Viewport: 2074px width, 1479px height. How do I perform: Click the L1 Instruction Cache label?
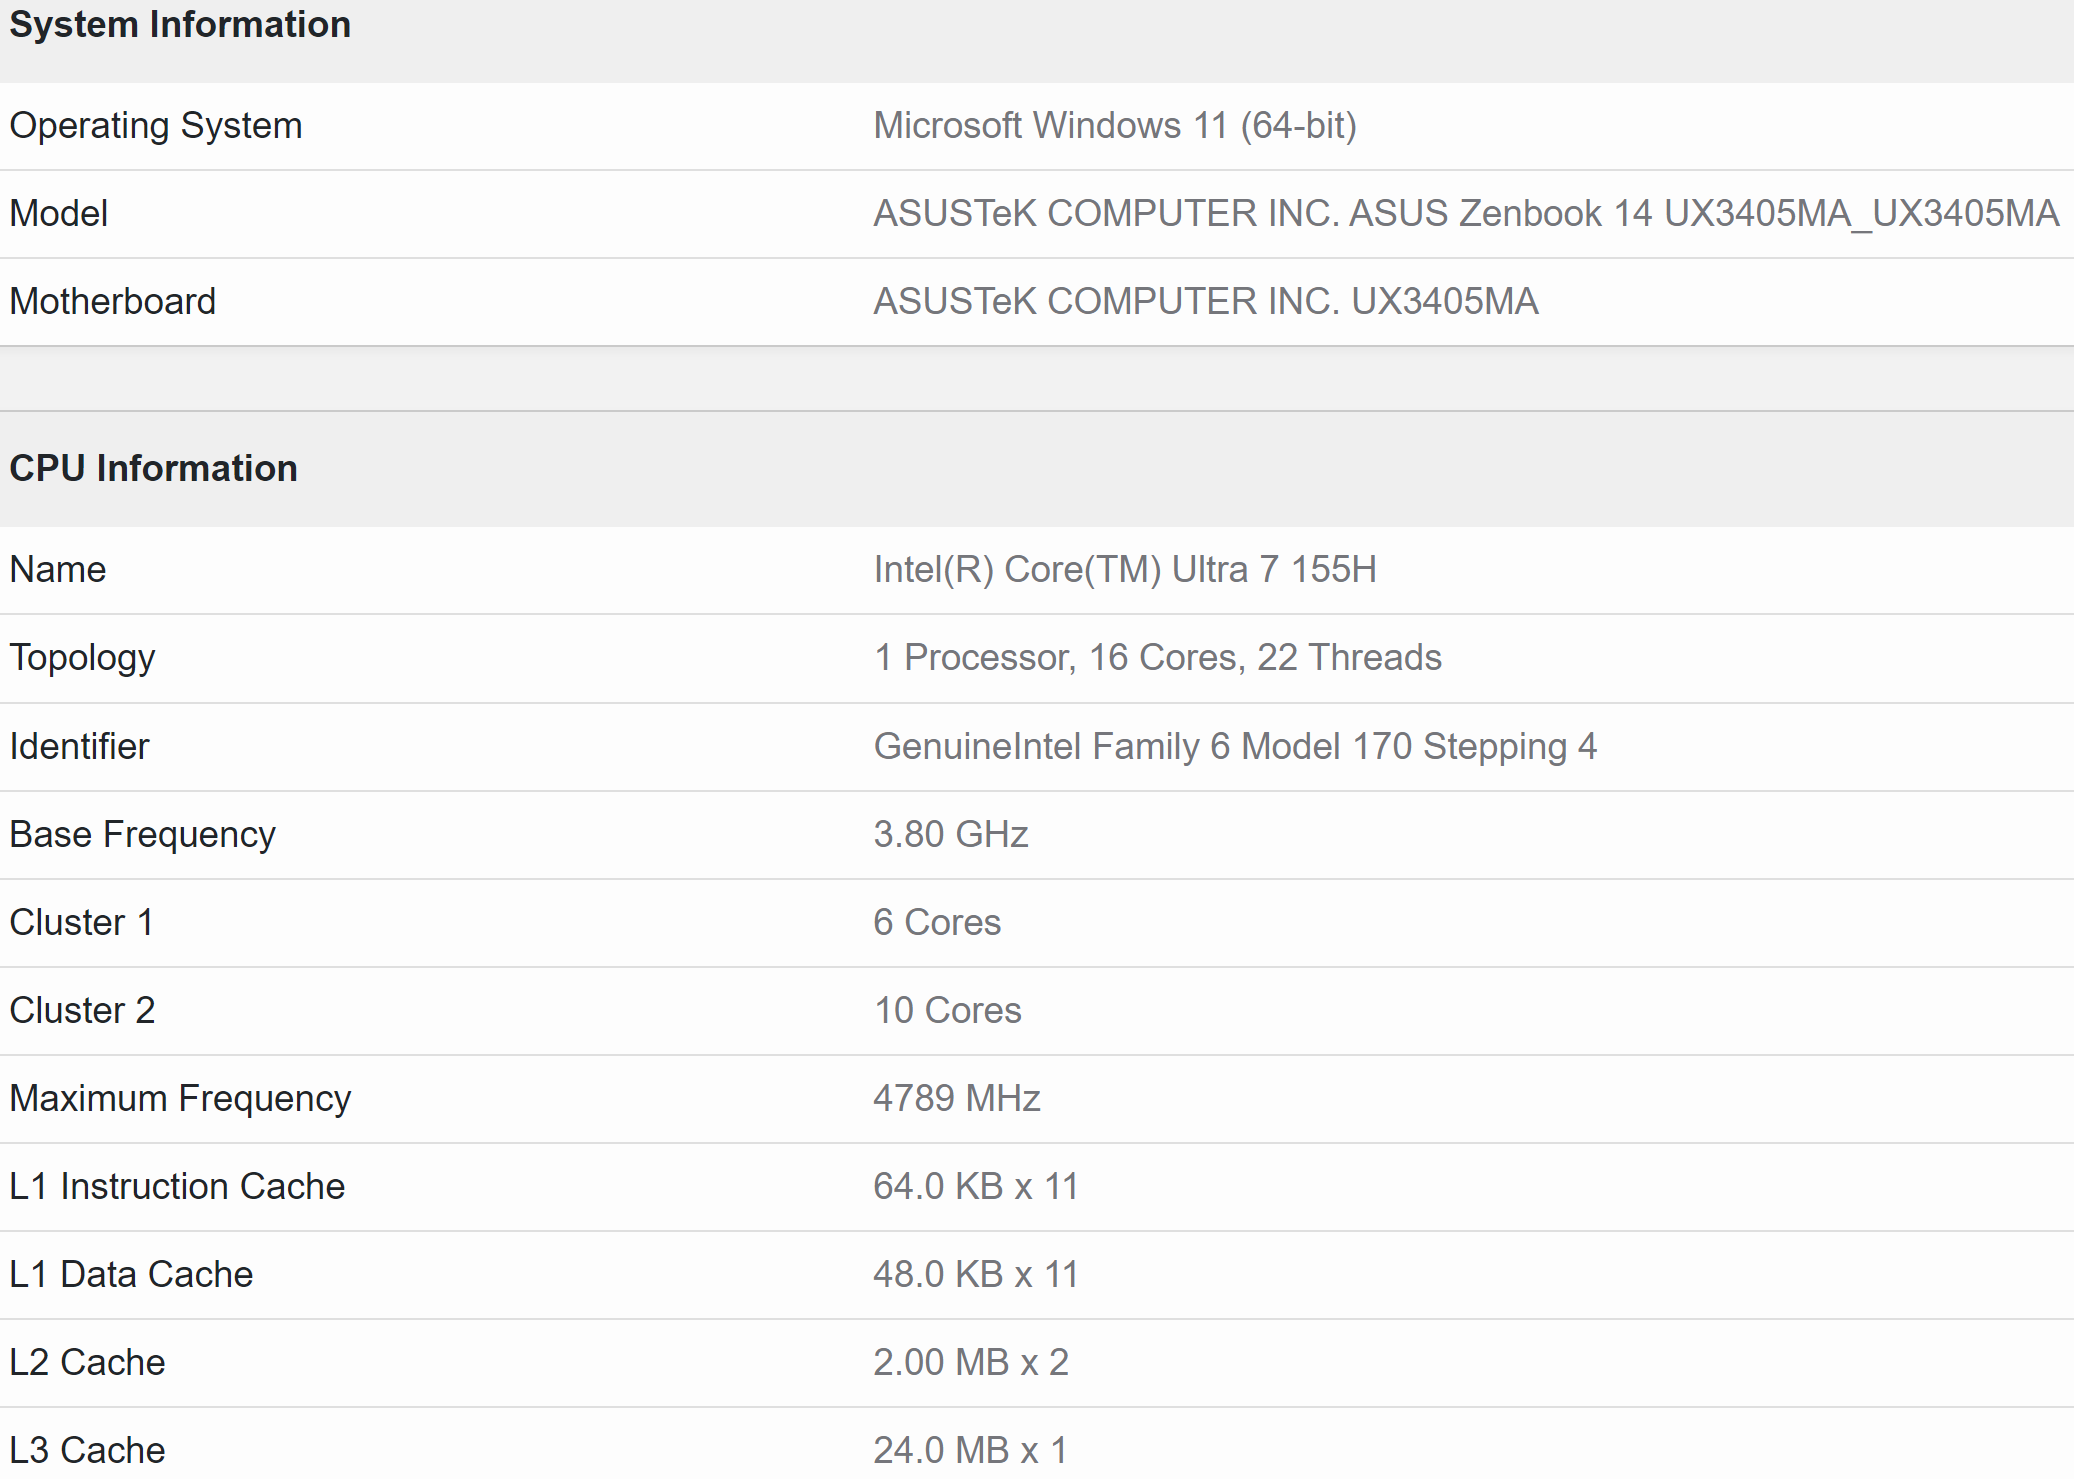pyautogui.click(x=177, y=1187)
